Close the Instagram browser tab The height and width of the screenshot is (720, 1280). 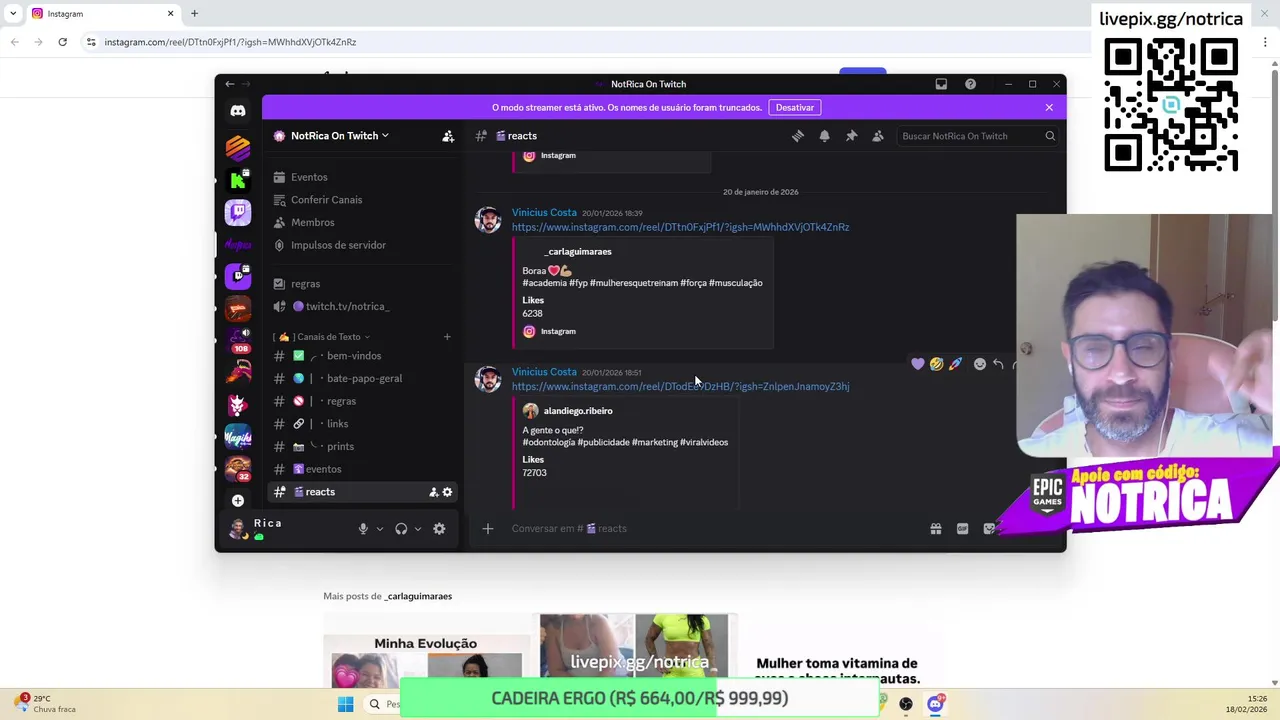(x=170, y=14)
